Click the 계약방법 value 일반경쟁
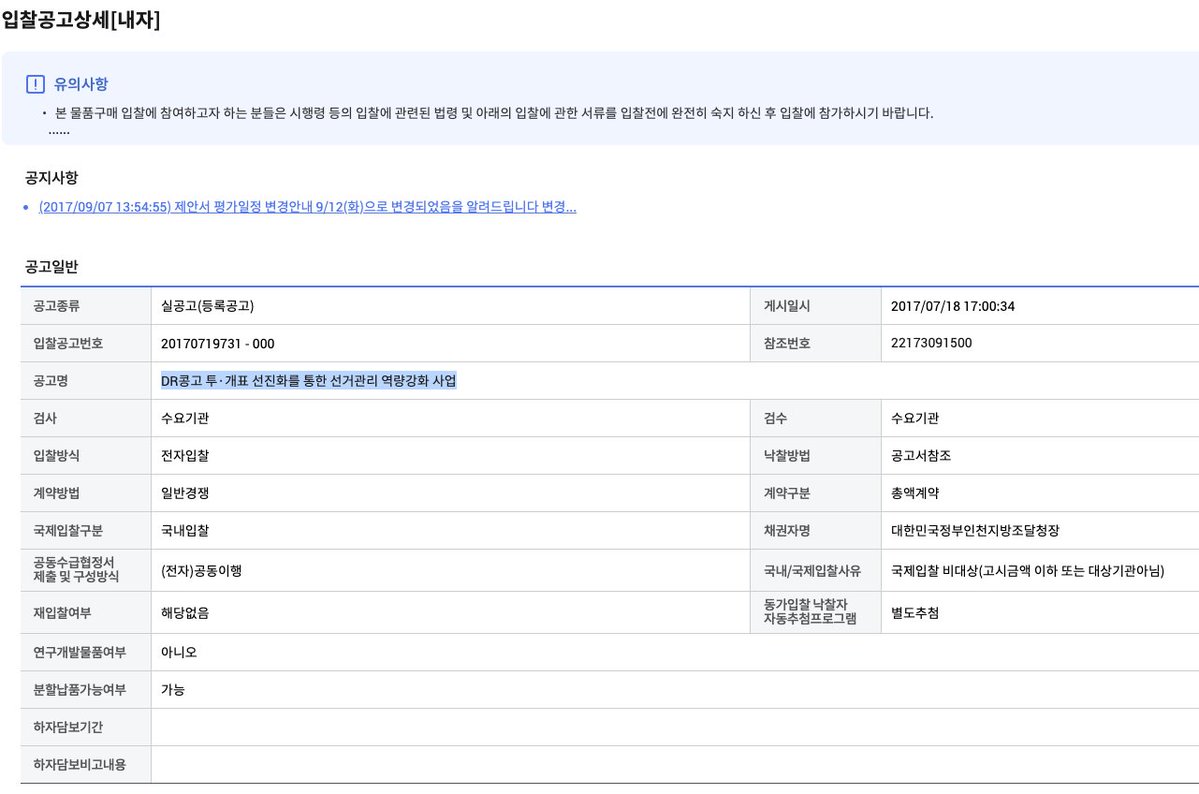 point(185,493)
